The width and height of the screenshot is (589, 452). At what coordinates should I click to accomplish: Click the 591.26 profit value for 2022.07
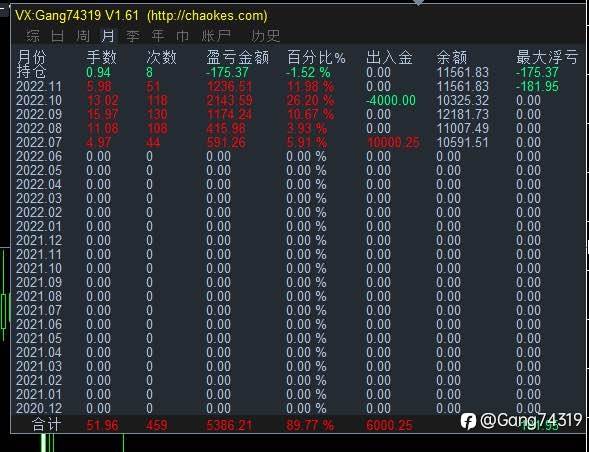[226, 142]
